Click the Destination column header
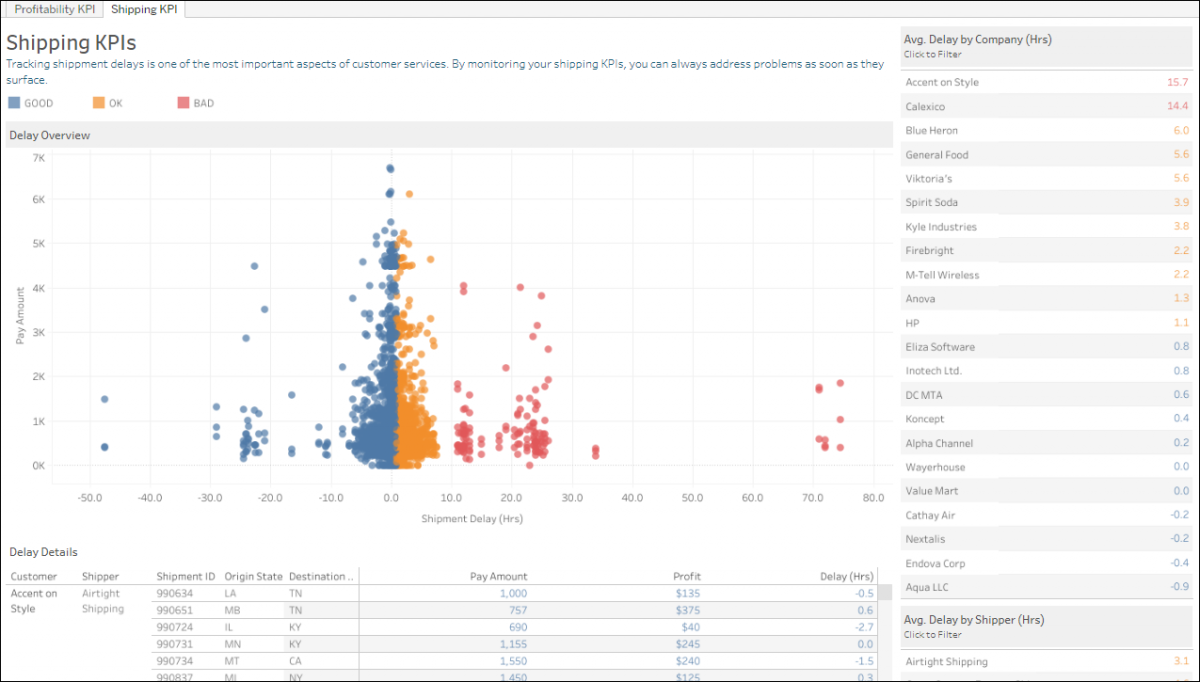Screen dimensions: 1200x682 [321, 576]
